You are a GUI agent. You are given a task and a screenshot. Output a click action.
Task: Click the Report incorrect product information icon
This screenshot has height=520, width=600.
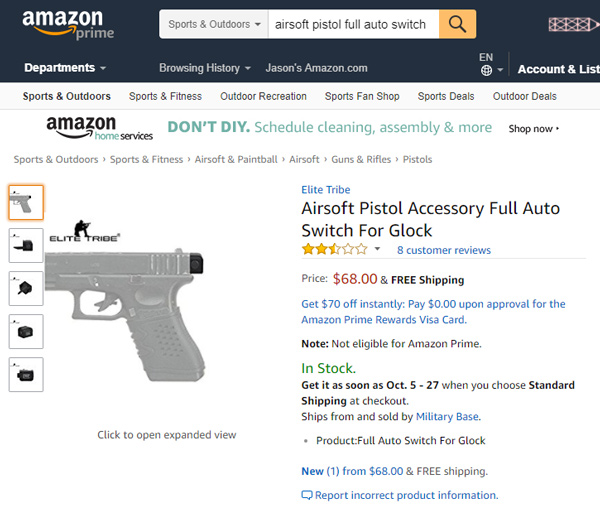307,495
